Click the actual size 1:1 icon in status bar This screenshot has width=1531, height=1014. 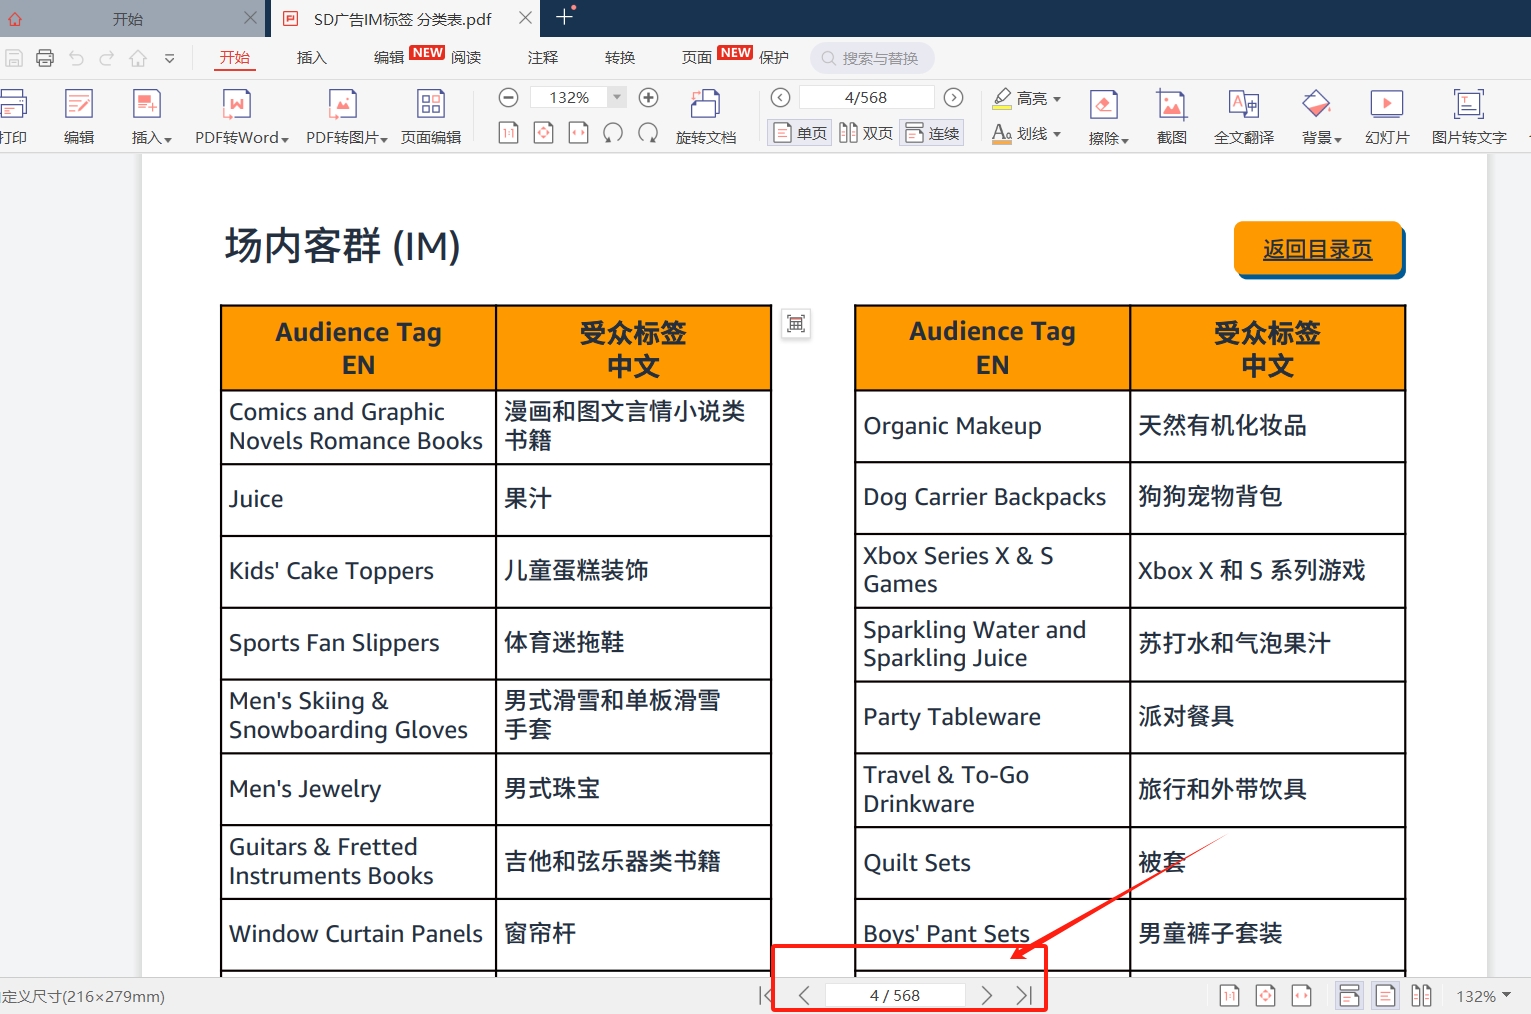tap(1229, 995)
